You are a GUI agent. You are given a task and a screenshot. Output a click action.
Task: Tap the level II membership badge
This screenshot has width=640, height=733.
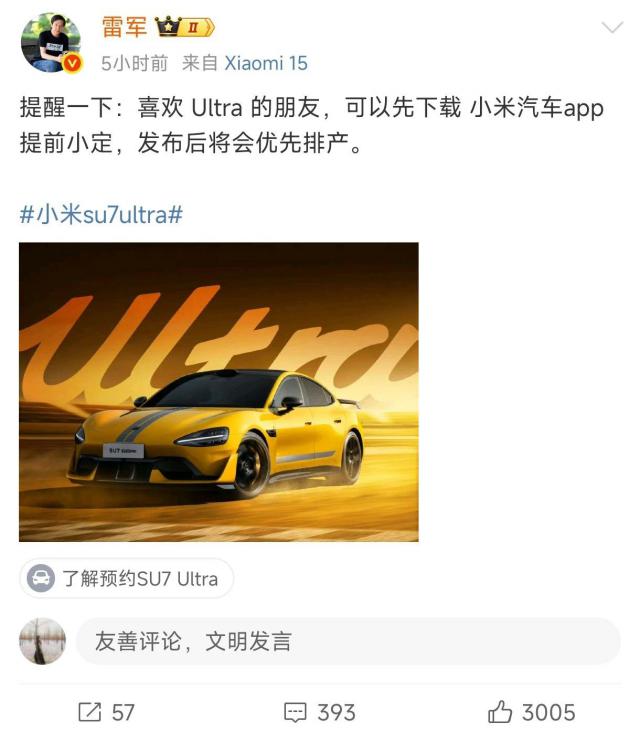click(x=196, y=28)
